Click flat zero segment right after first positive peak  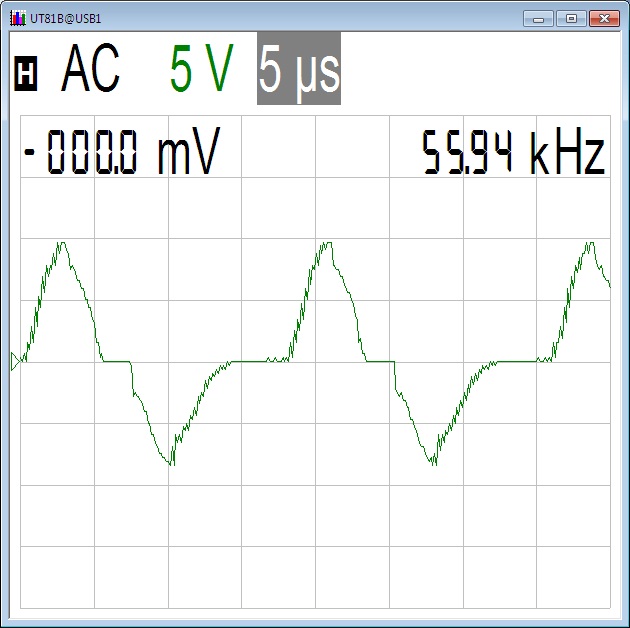[116, 361]
